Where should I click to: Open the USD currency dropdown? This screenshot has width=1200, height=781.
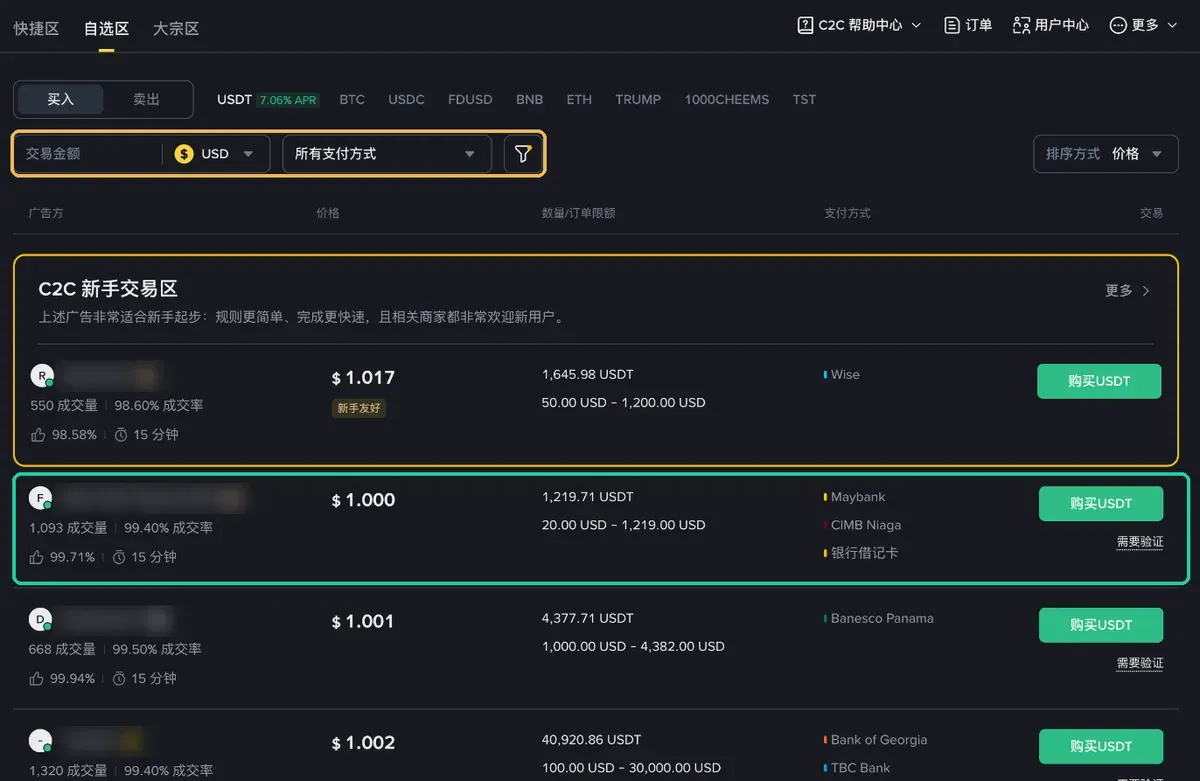pos(217,154)
